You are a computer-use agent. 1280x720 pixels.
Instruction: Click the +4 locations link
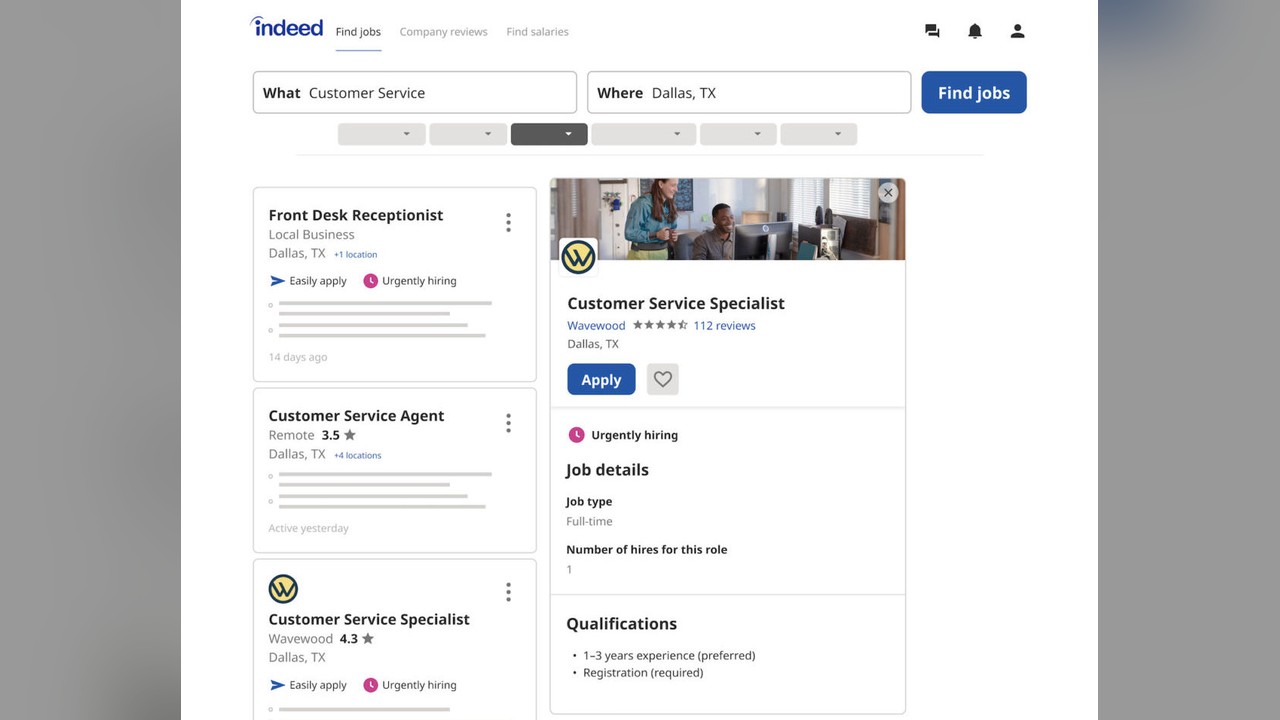(x=357, y=456)
